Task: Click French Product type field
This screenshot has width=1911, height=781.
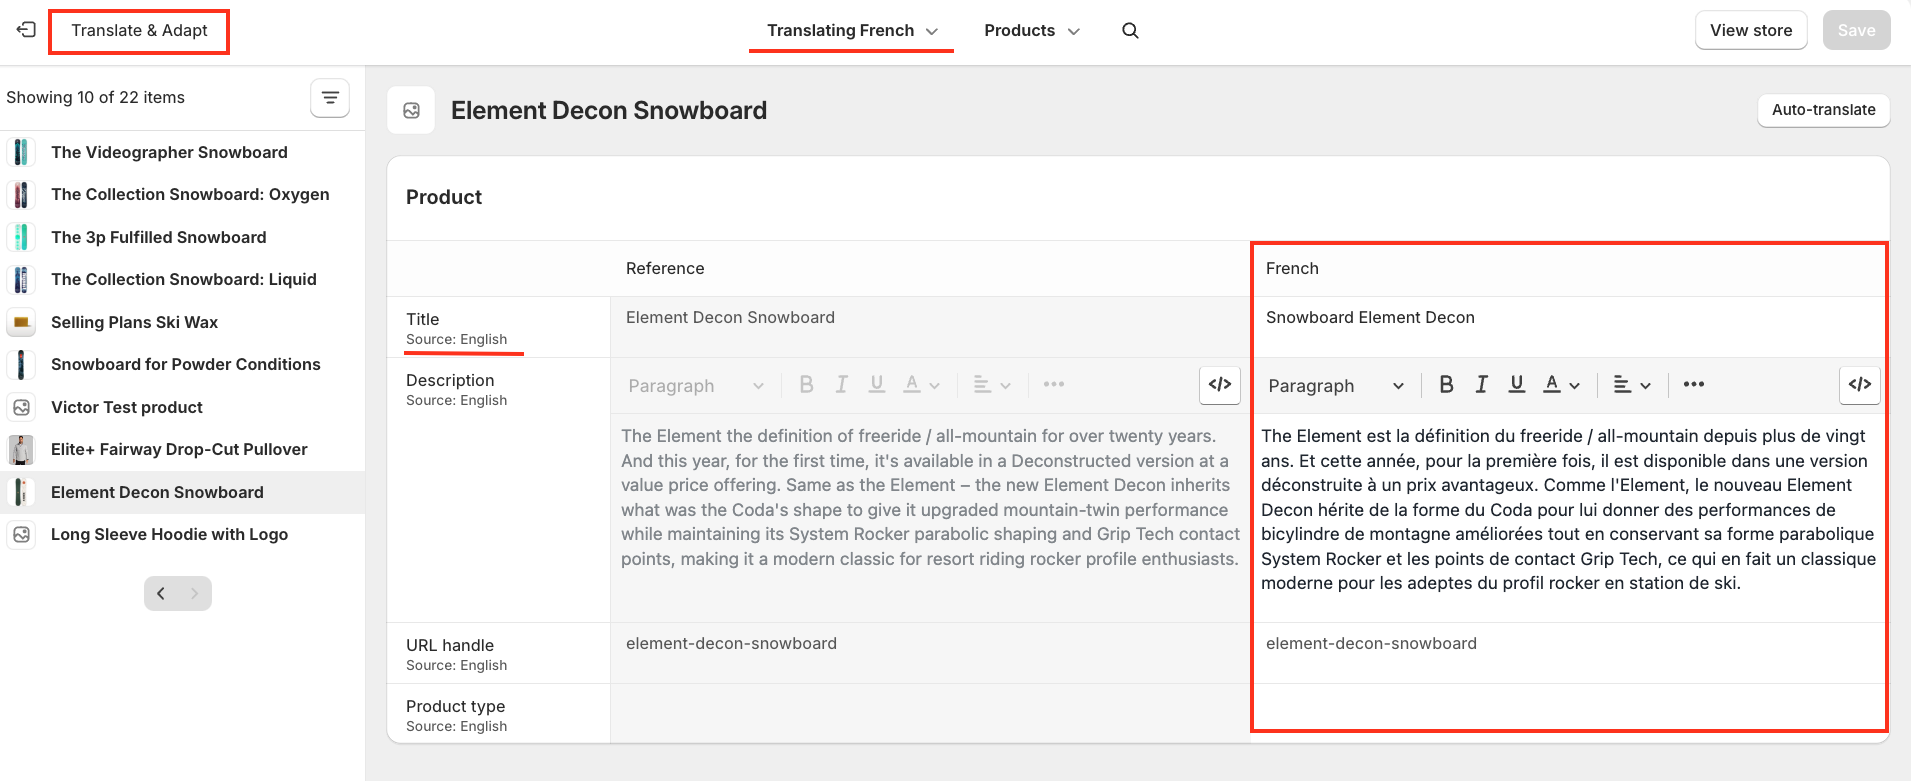Action: click(x=1570, y=712)
